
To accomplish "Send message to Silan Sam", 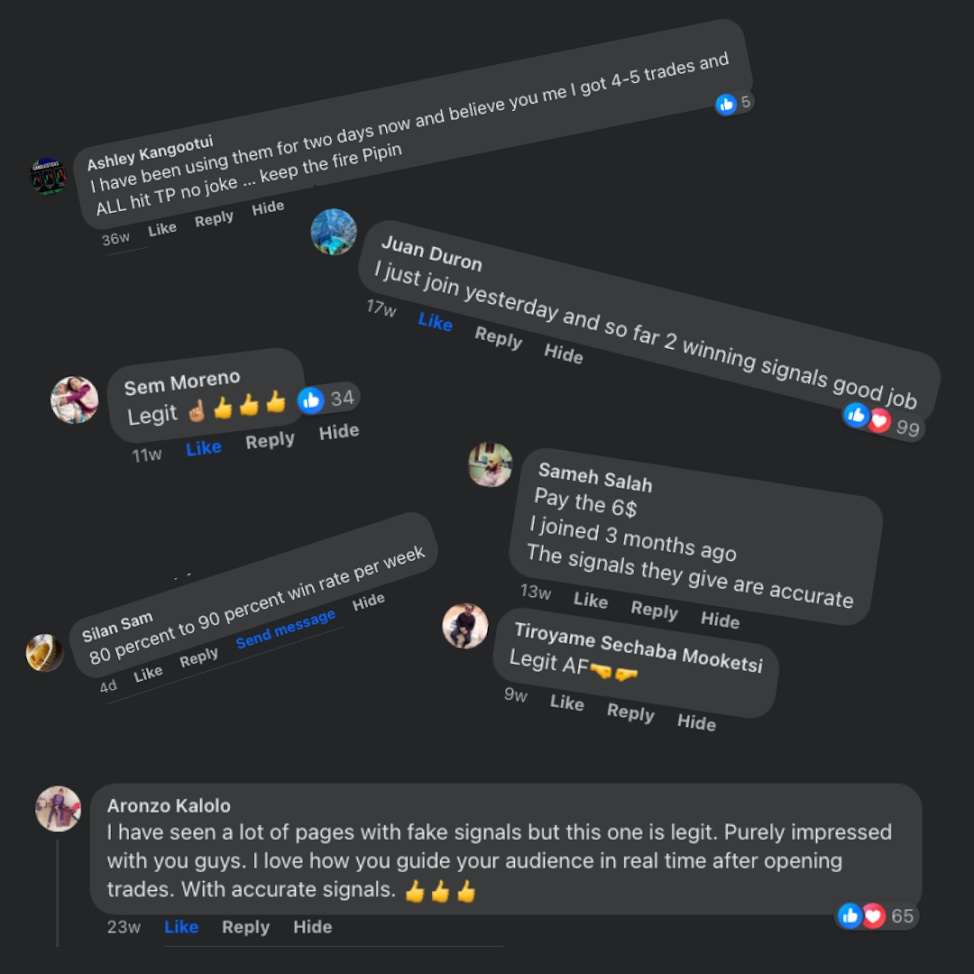I will pos(286,629).
